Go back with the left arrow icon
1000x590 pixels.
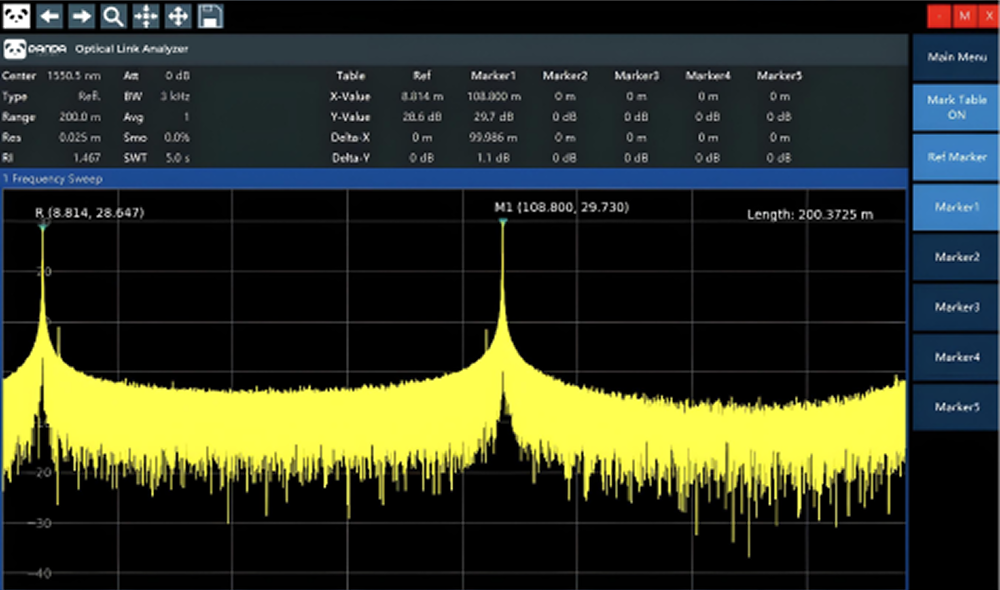[x=49, y=16]
